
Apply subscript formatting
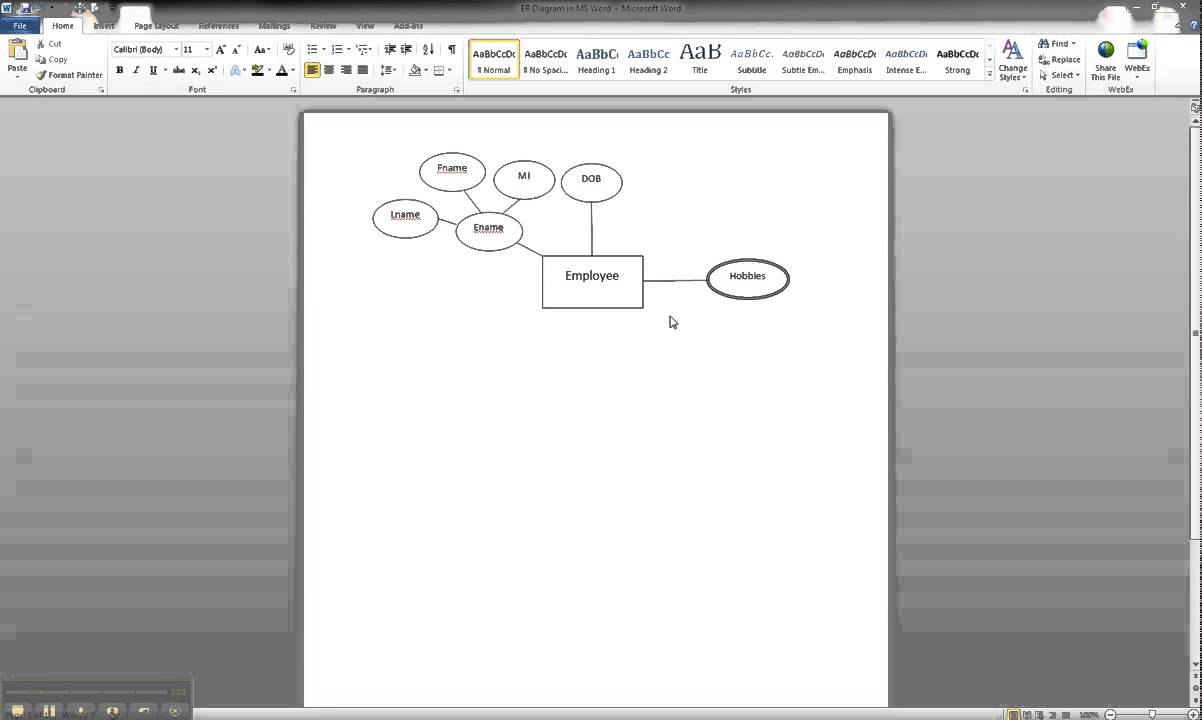[195, 70]
